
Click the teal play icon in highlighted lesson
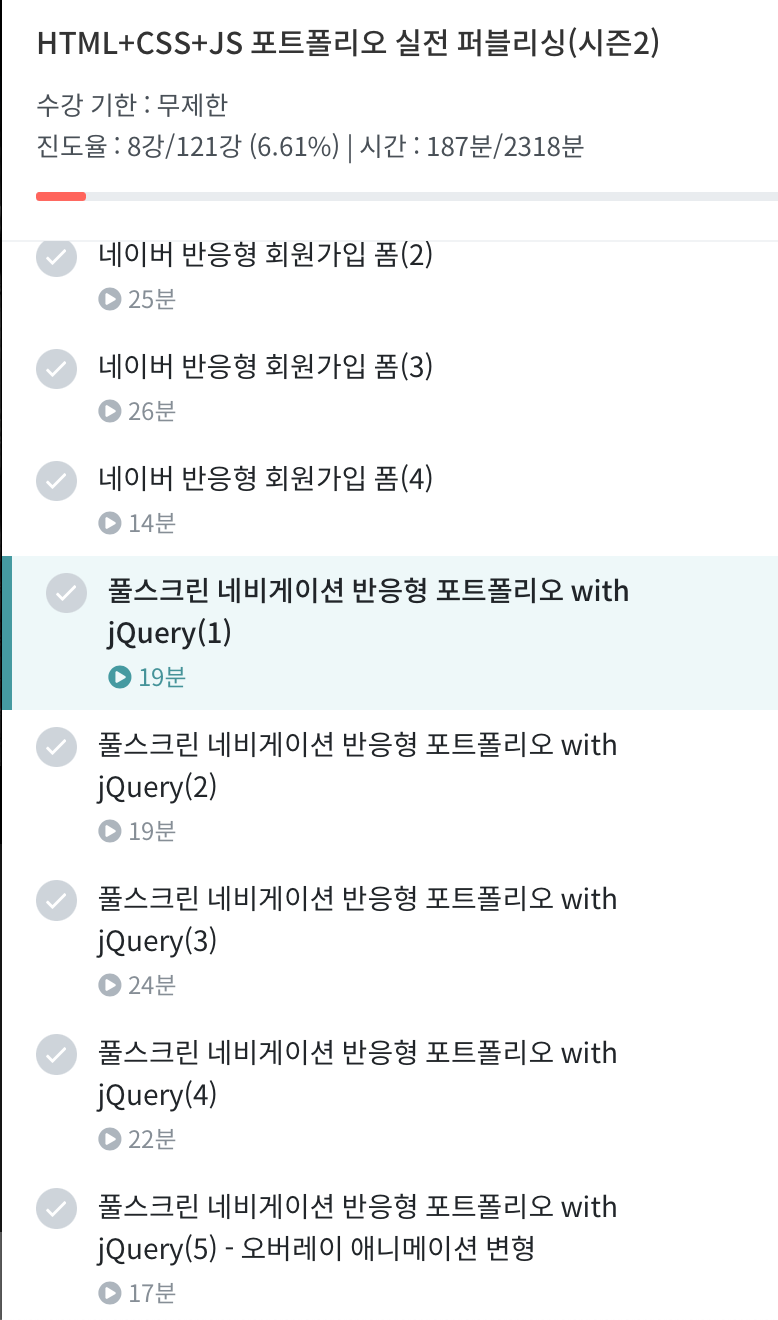(119, 677)
